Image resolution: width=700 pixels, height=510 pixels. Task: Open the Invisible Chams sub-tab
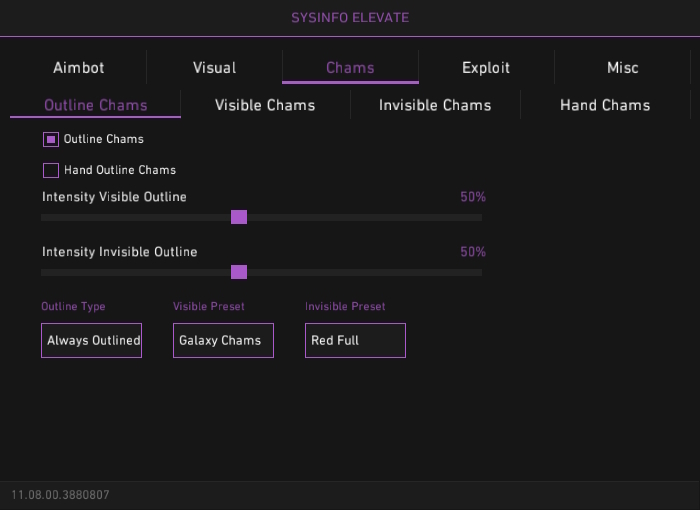click(x=435, y=105)
